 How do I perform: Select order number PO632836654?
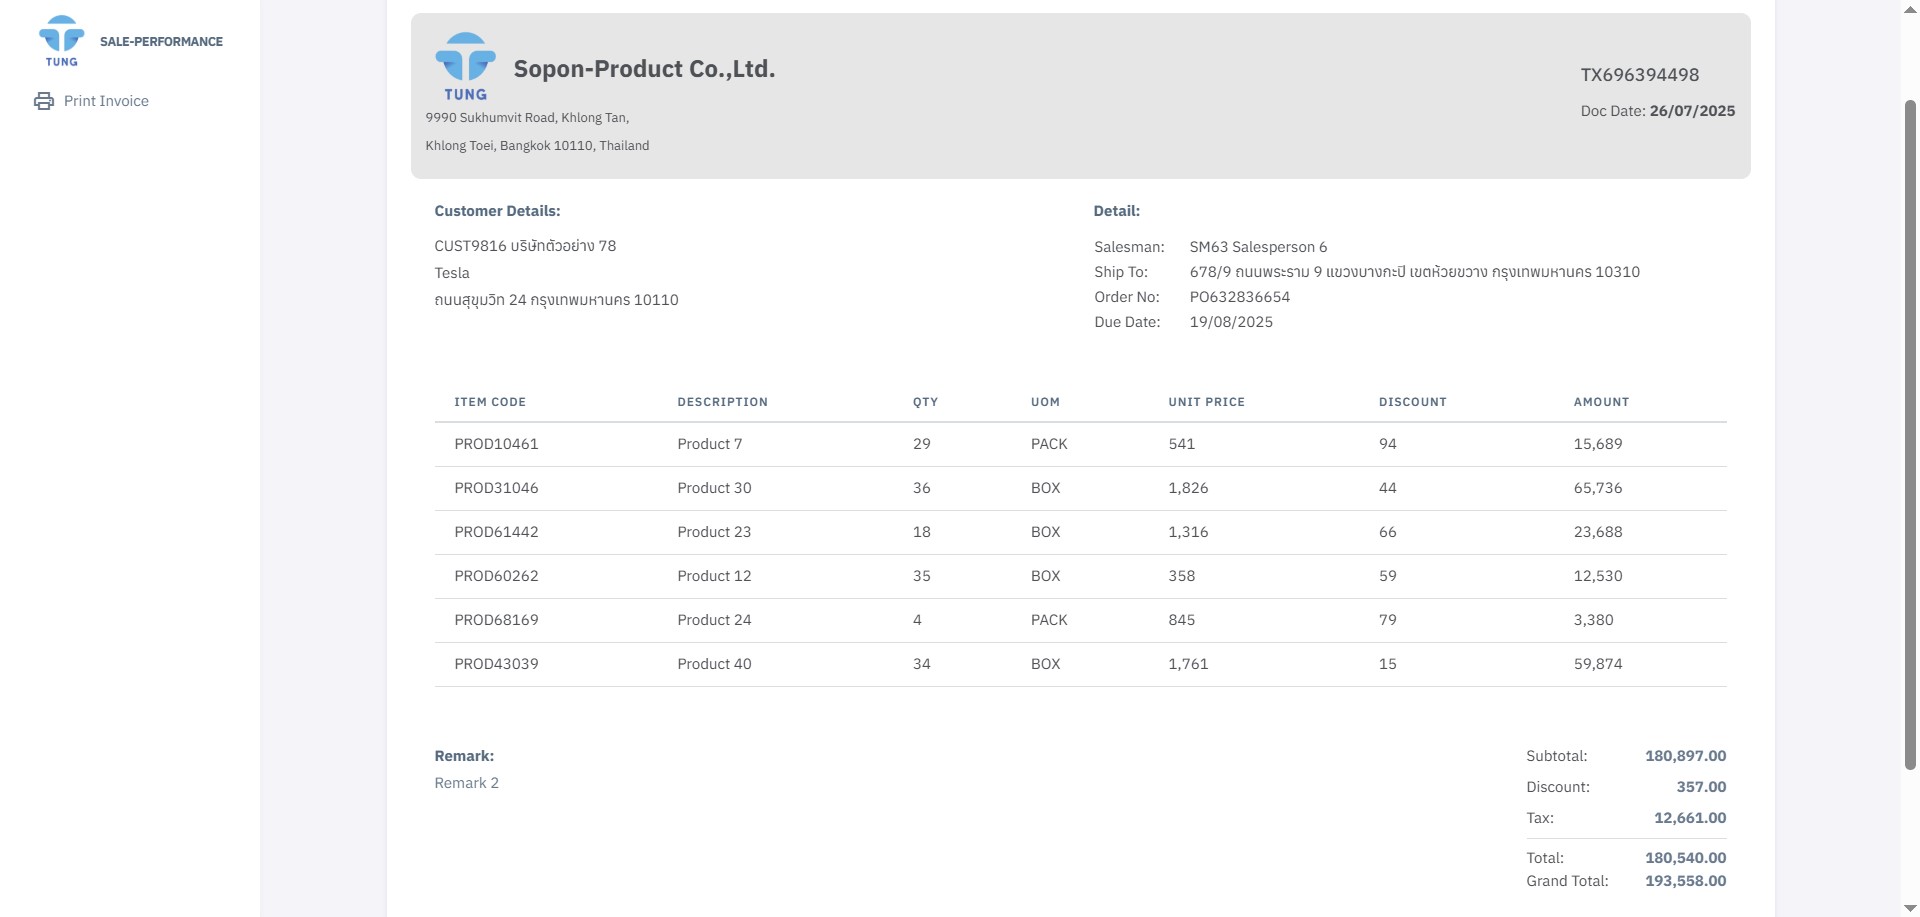[x=1240, y=297]
